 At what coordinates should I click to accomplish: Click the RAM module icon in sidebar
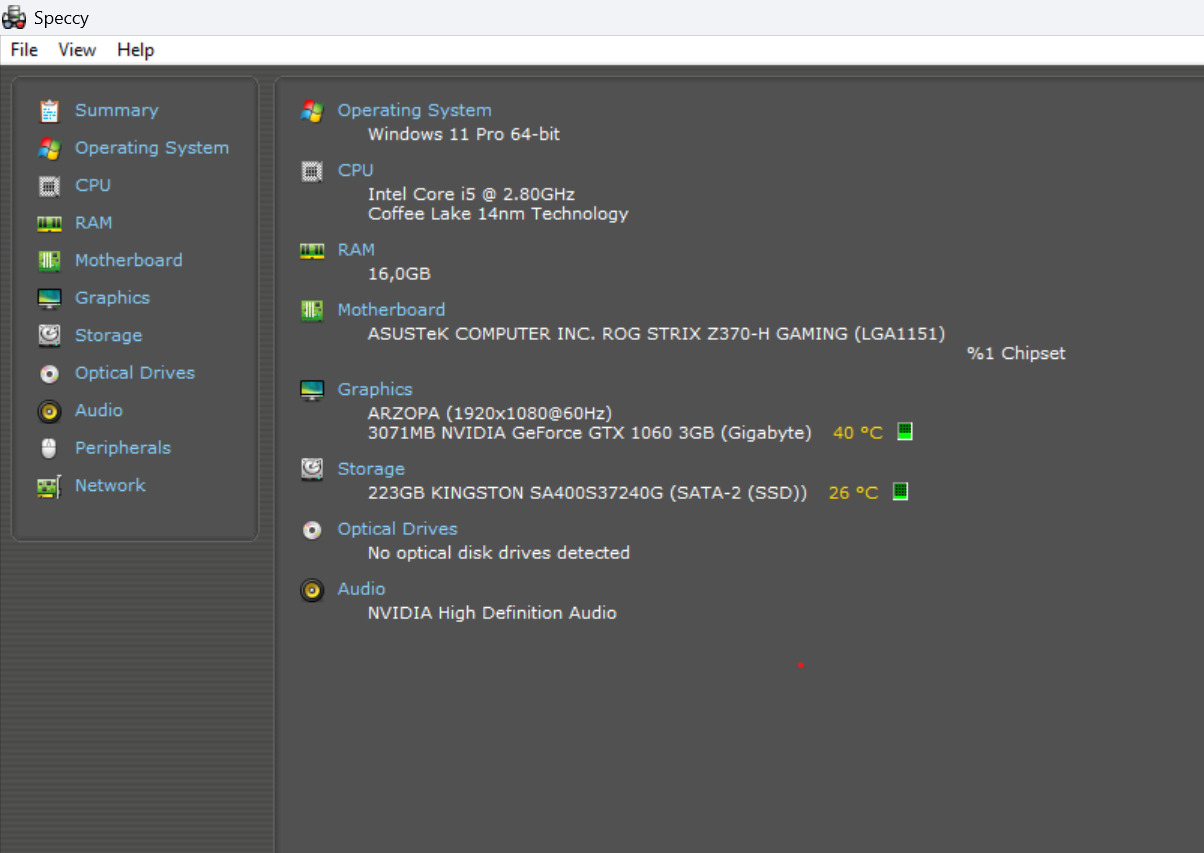pos(49,224)
